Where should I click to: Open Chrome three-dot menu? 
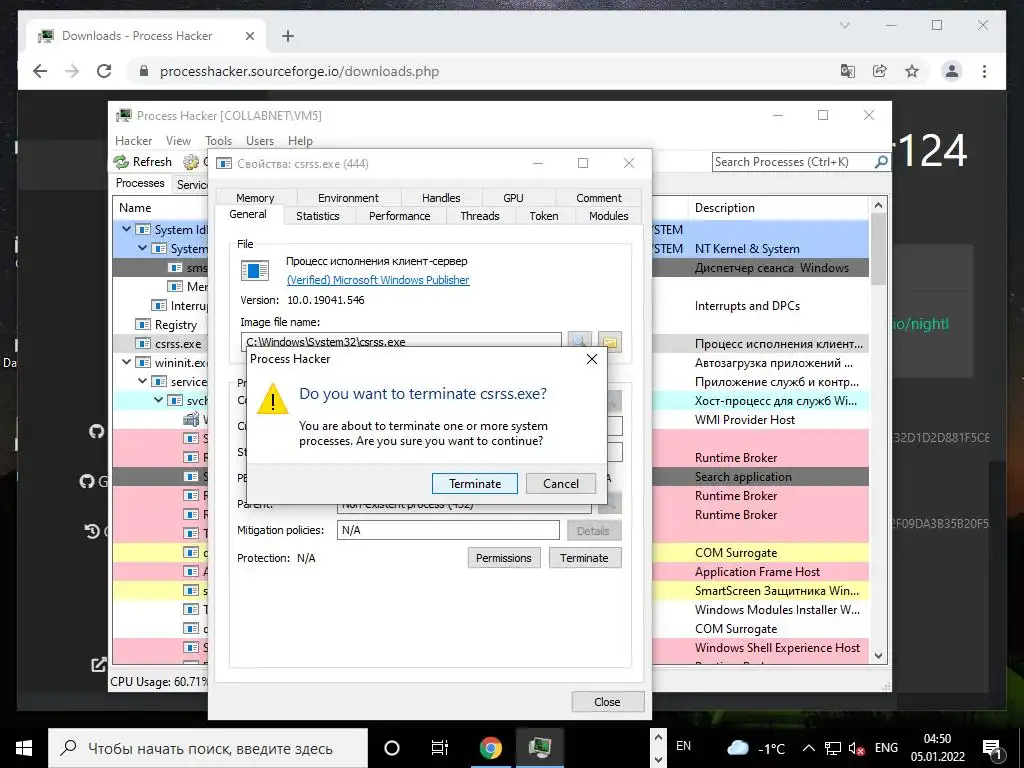pyautogui.click(x=984, y=71)
